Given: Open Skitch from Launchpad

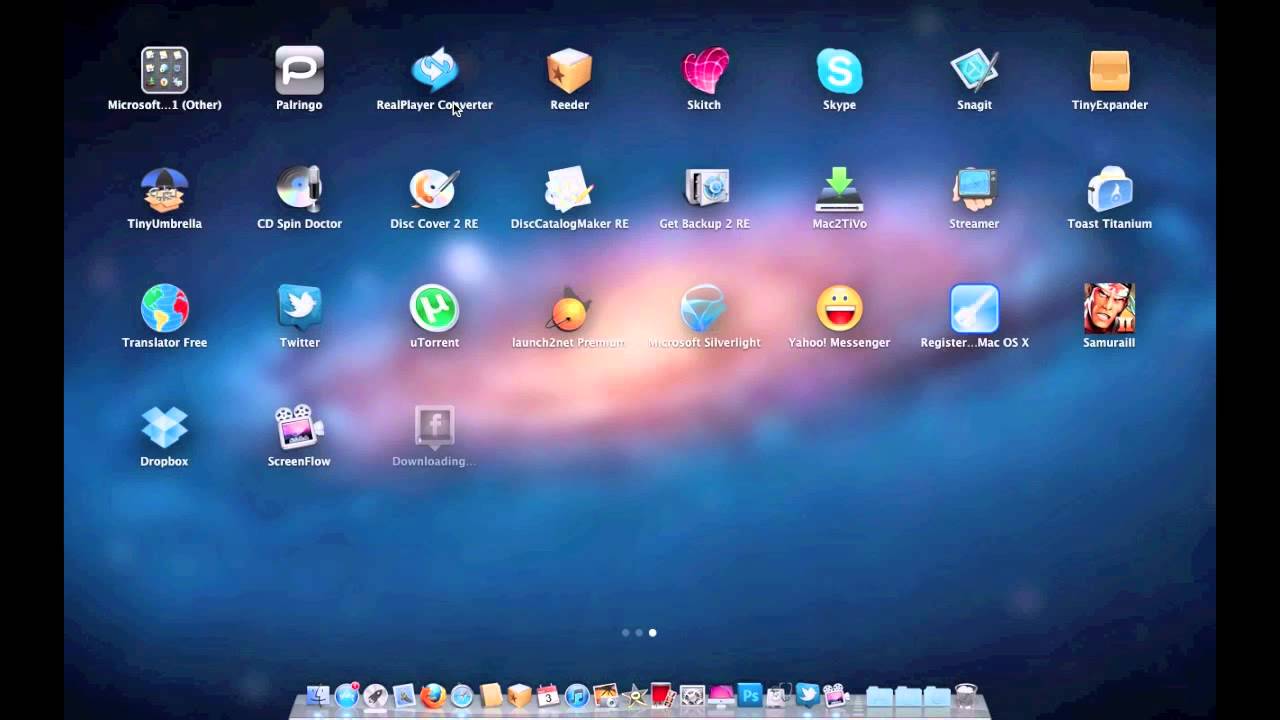Looking at the screenshot, I should pyautogui.click(x=704, y=71).
